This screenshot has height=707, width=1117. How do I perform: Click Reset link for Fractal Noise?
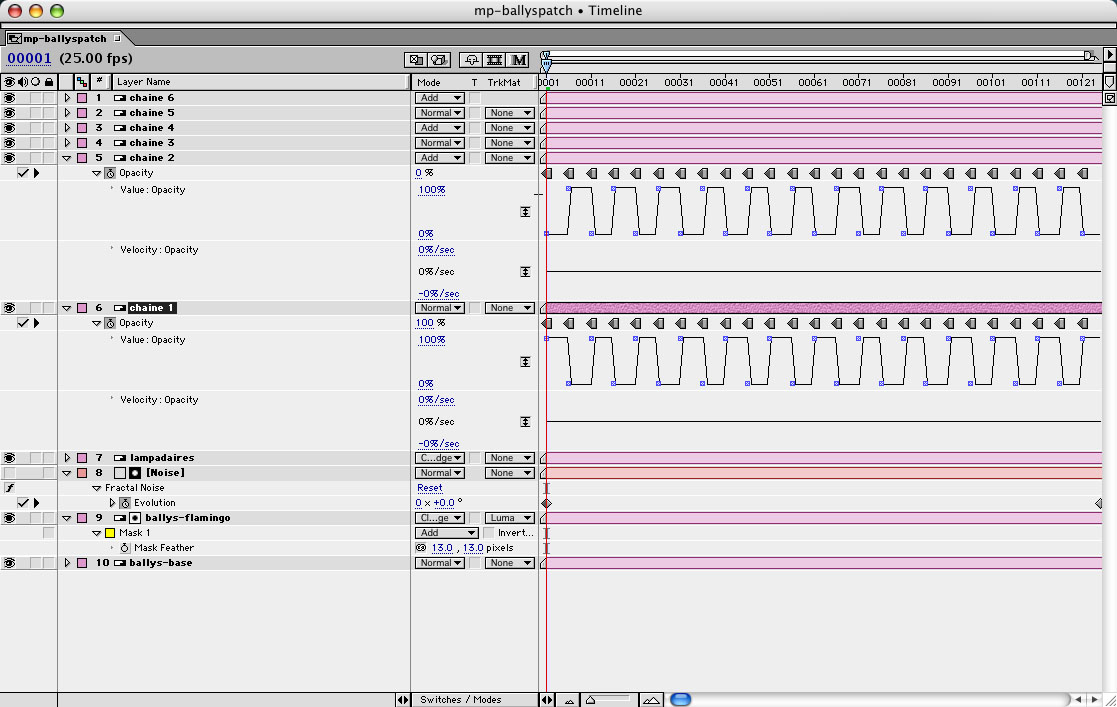[429, 488]
